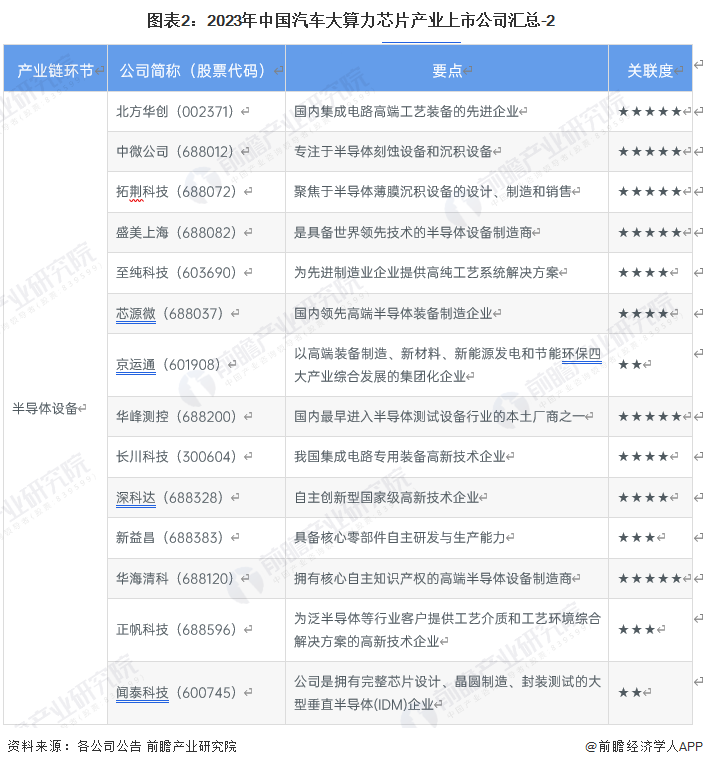Viewport: 703px width, 767px height.
Task: Click the @前瞻经济学人APP credit
Action: pos(644,746)
